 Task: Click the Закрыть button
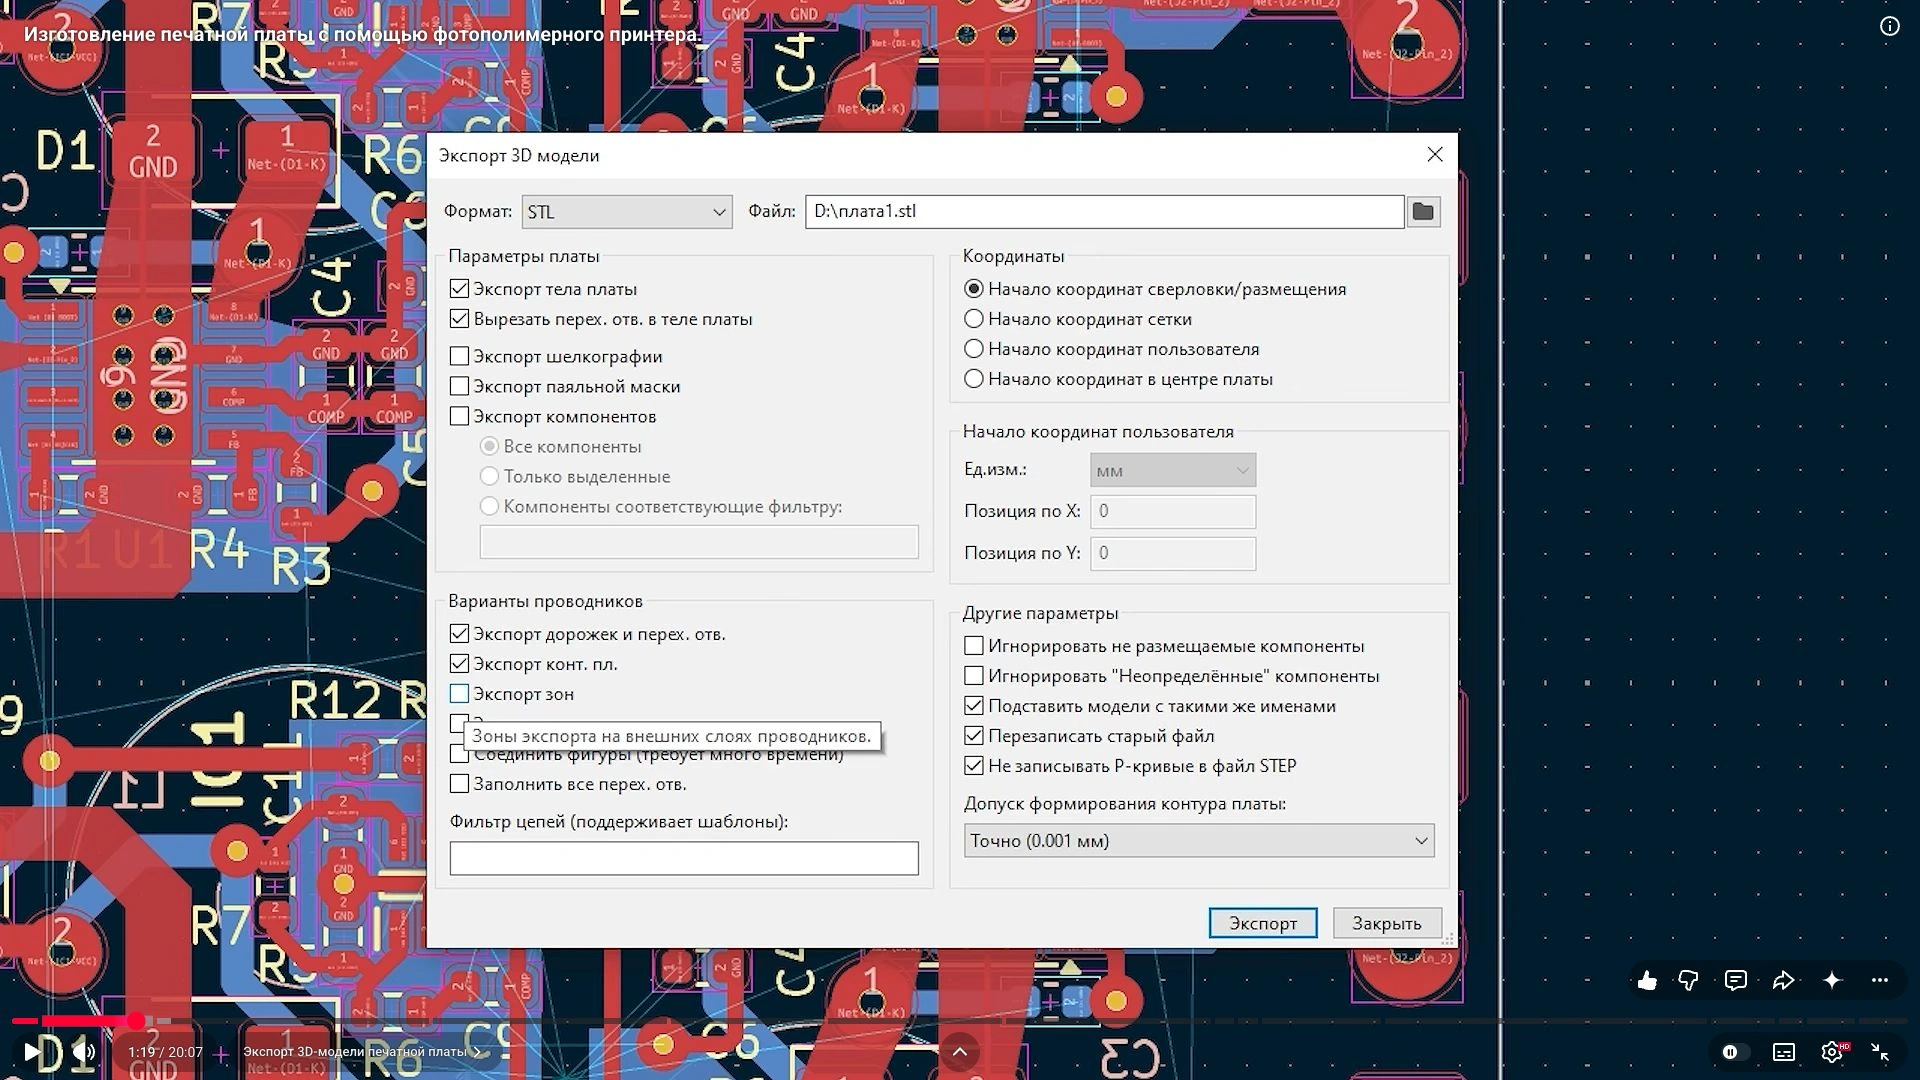pos(1387,923)
